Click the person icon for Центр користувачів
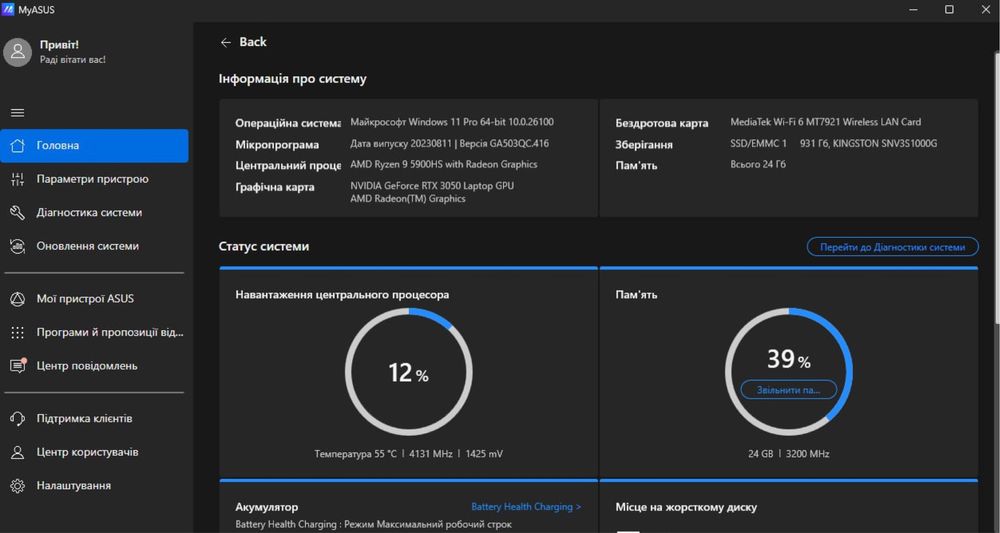 [x=18, y=453]
